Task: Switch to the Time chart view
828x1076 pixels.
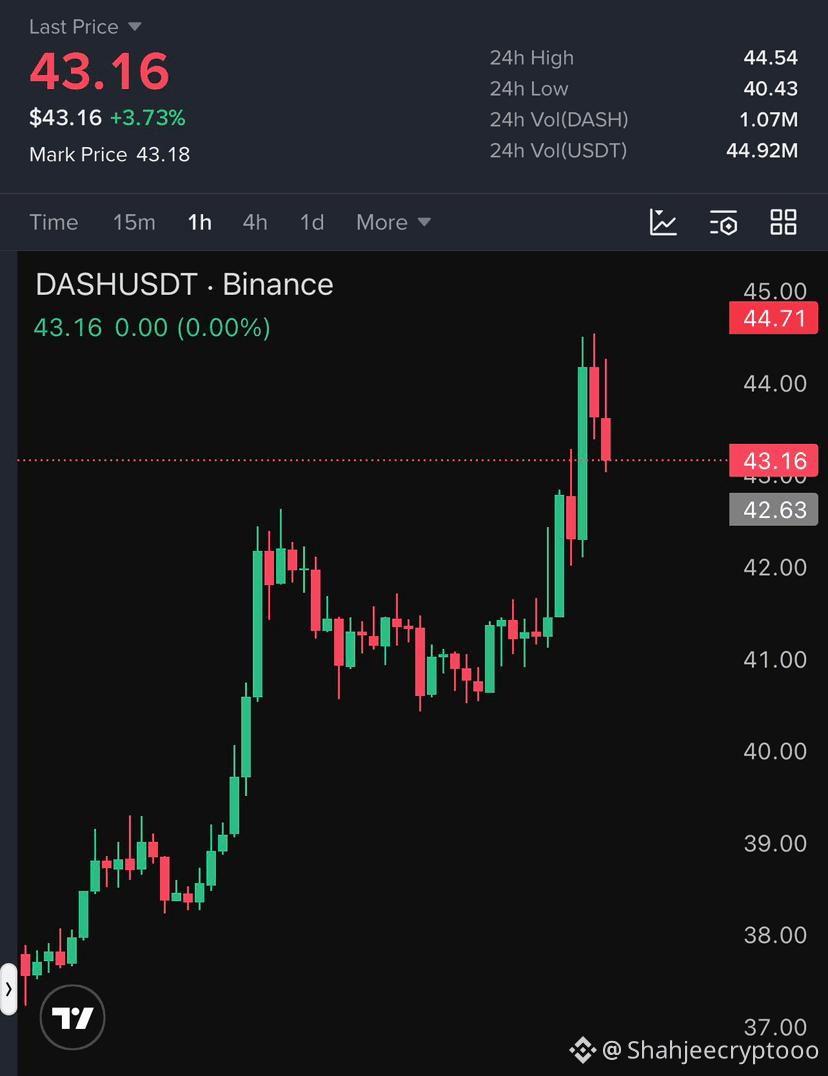Action: pos(54,222)
